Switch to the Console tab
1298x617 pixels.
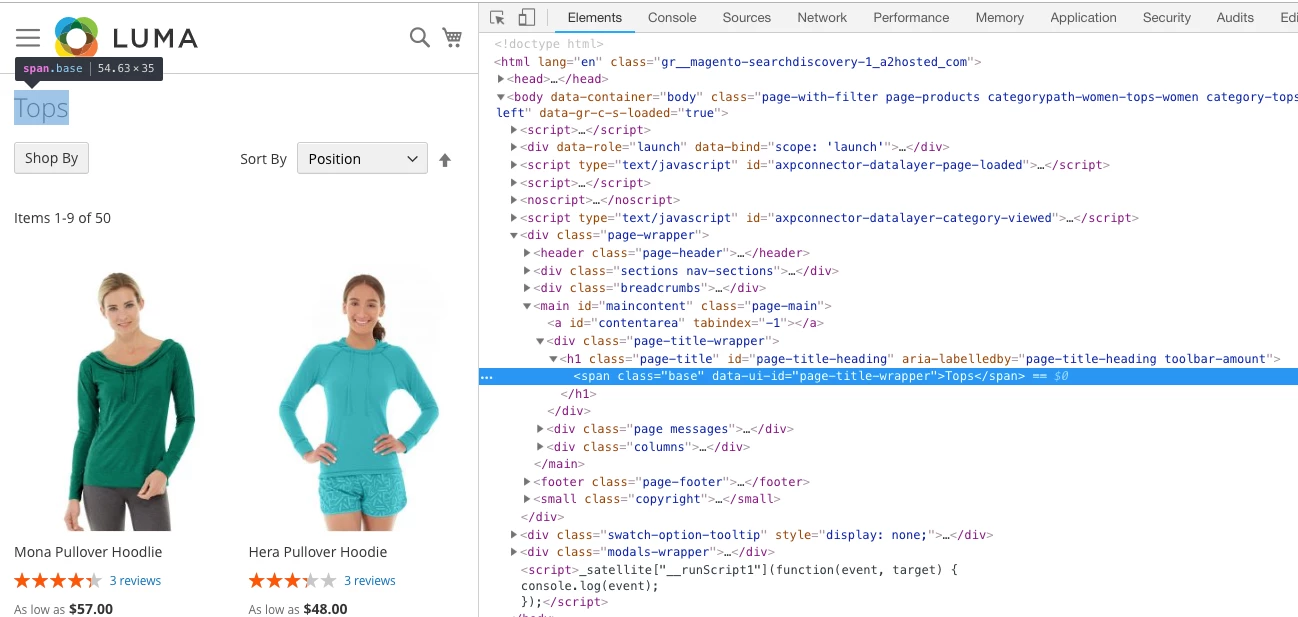672,17
